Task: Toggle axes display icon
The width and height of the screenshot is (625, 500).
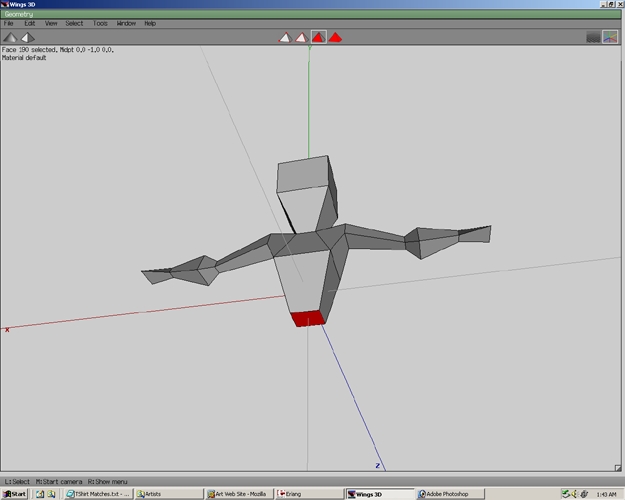Action: (610, 37)
